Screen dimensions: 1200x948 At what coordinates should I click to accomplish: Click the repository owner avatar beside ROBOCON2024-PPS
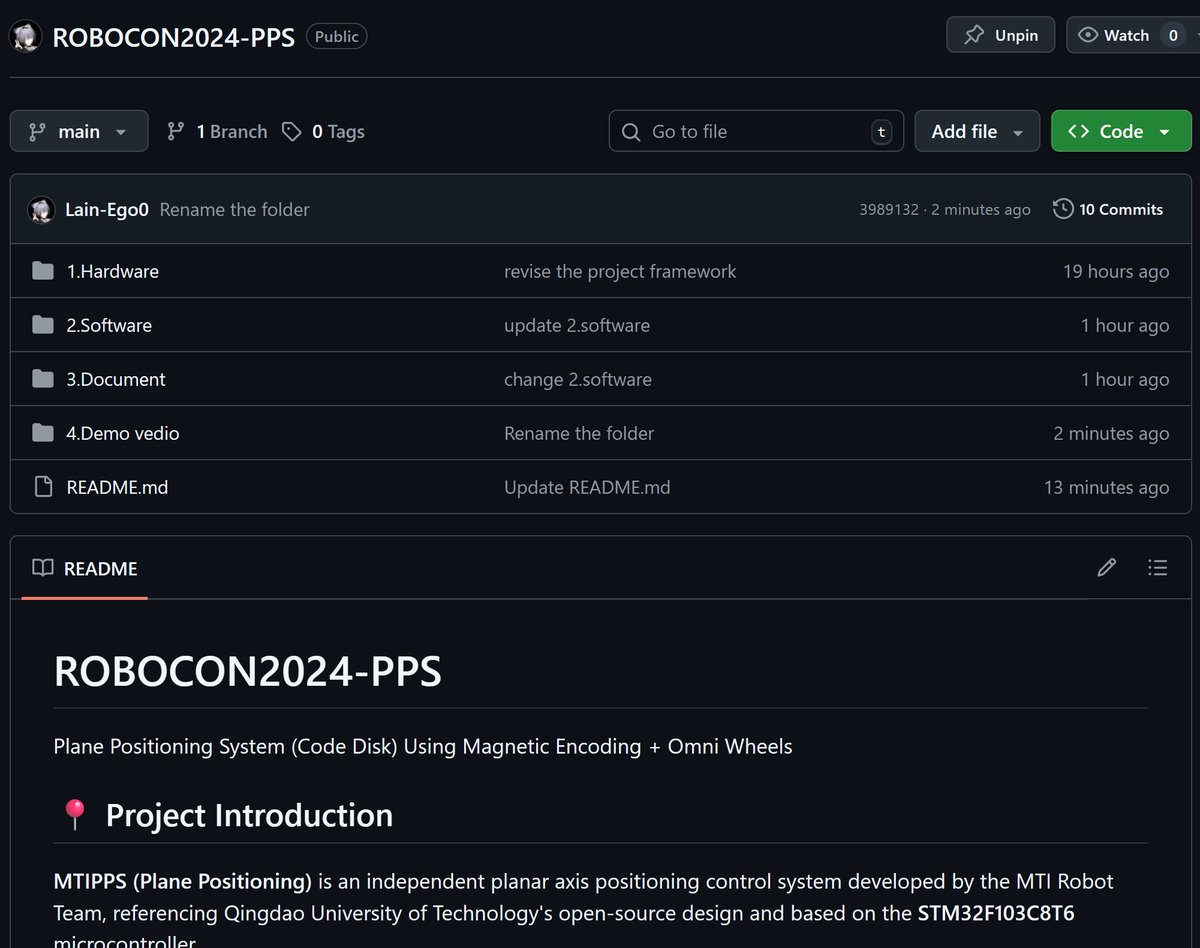pos(26,36)
